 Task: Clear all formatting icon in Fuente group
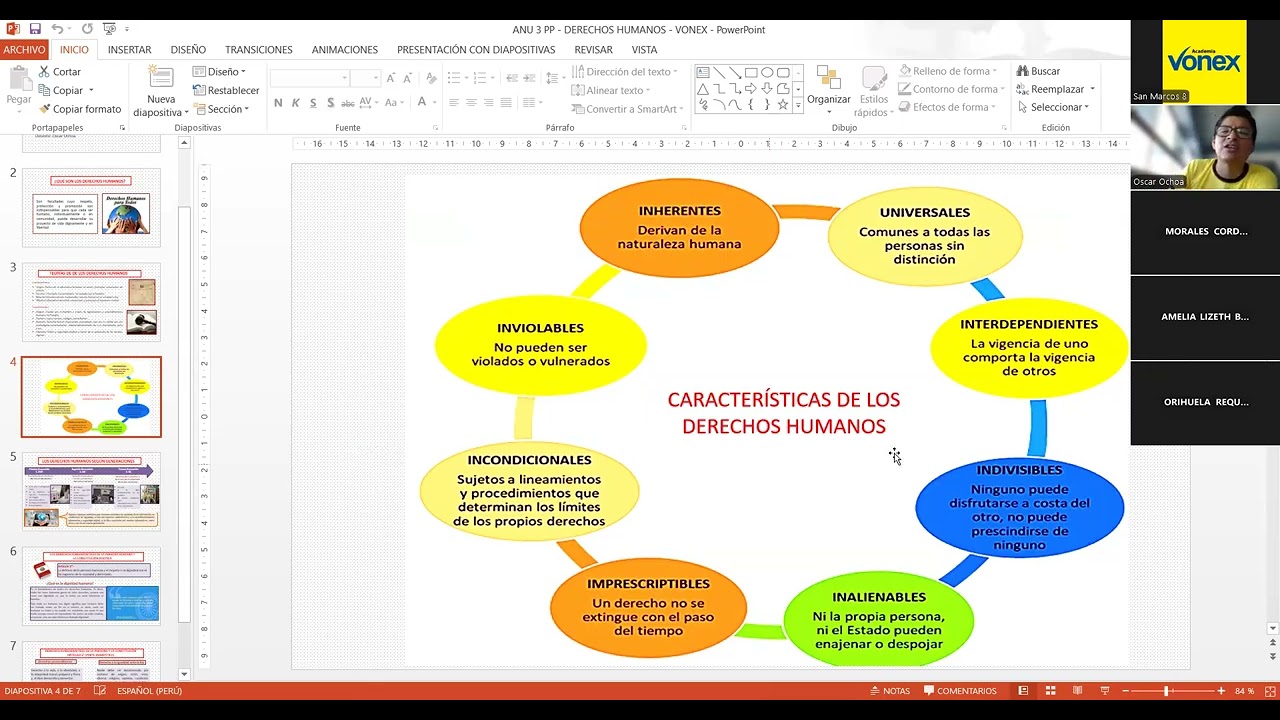431,77
